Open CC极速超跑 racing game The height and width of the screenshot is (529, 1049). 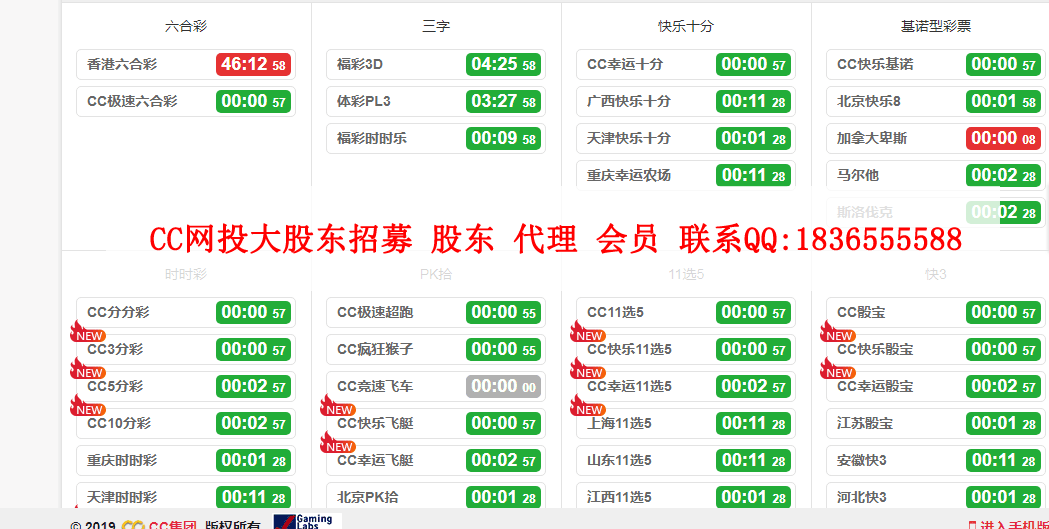pos(375,312)
